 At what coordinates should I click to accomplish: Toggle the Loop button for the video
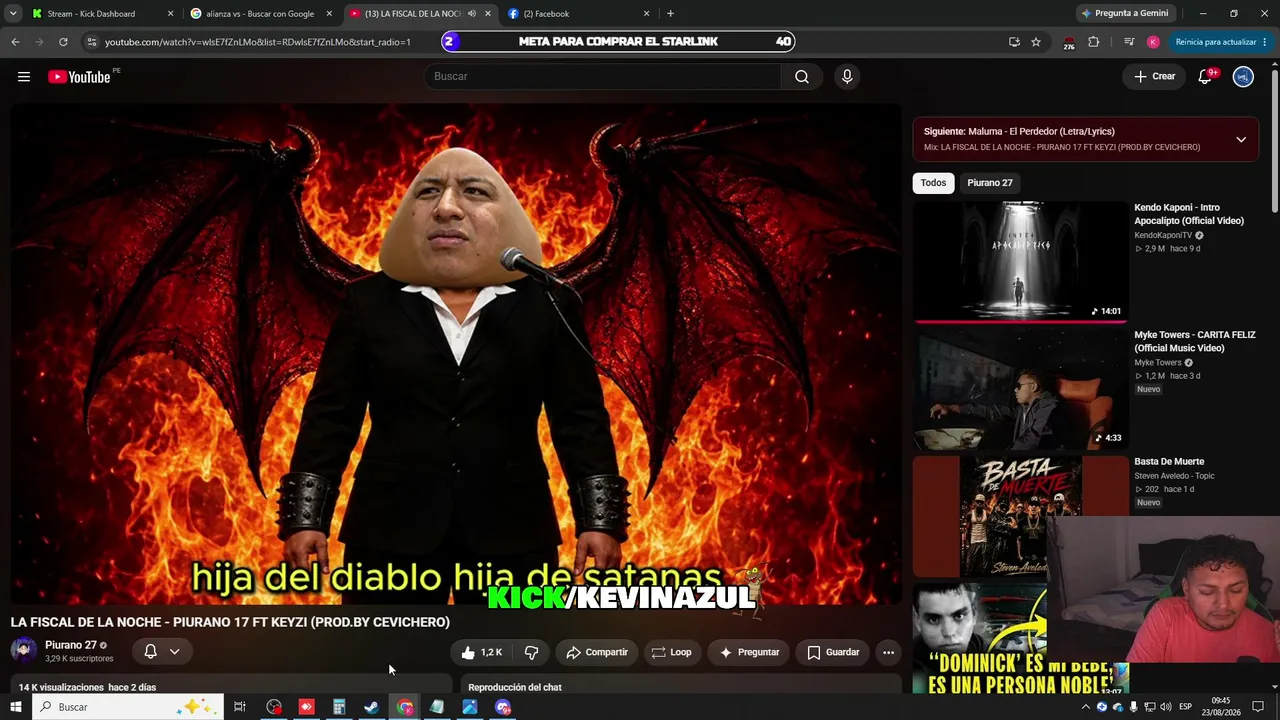[x=672, y=652]
